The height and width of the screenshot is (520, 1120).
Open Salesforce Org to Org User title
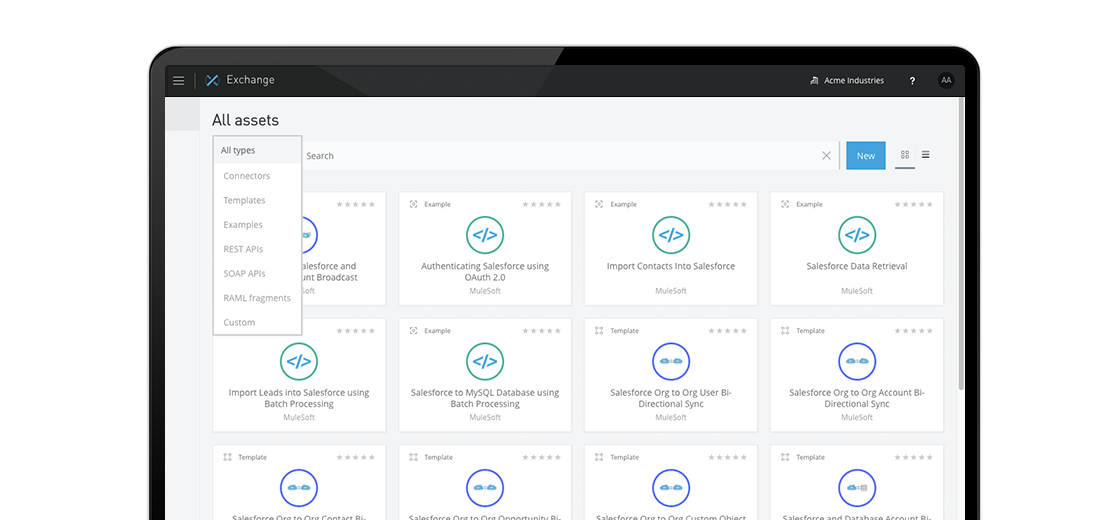[x=671, y=399]
